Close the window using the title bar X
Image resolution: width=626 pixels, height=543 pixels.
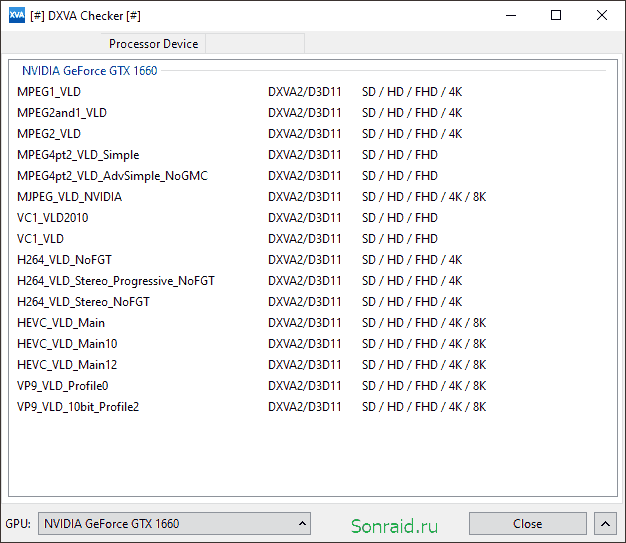(x=602, y=16)
